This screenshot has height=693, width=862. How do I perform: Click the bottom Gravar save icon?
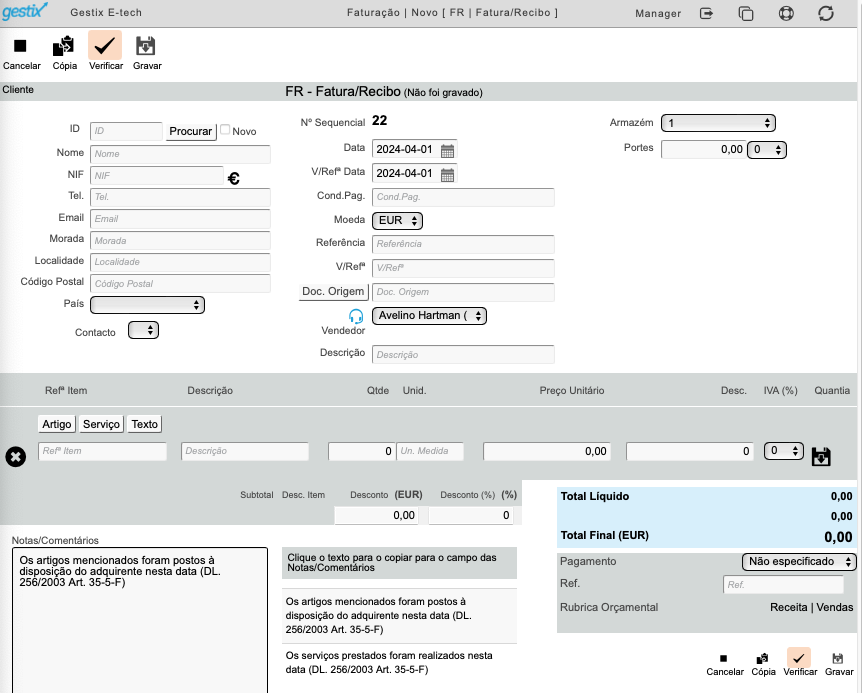837,658
